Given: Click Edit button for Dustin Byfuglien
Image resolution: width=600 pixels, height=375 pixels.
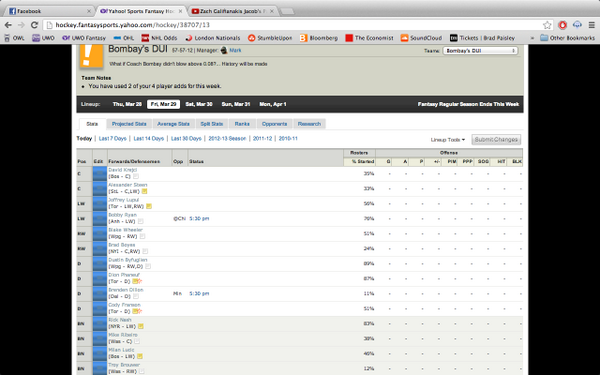Looking at the screenshot, I should [x=99, y=264].
